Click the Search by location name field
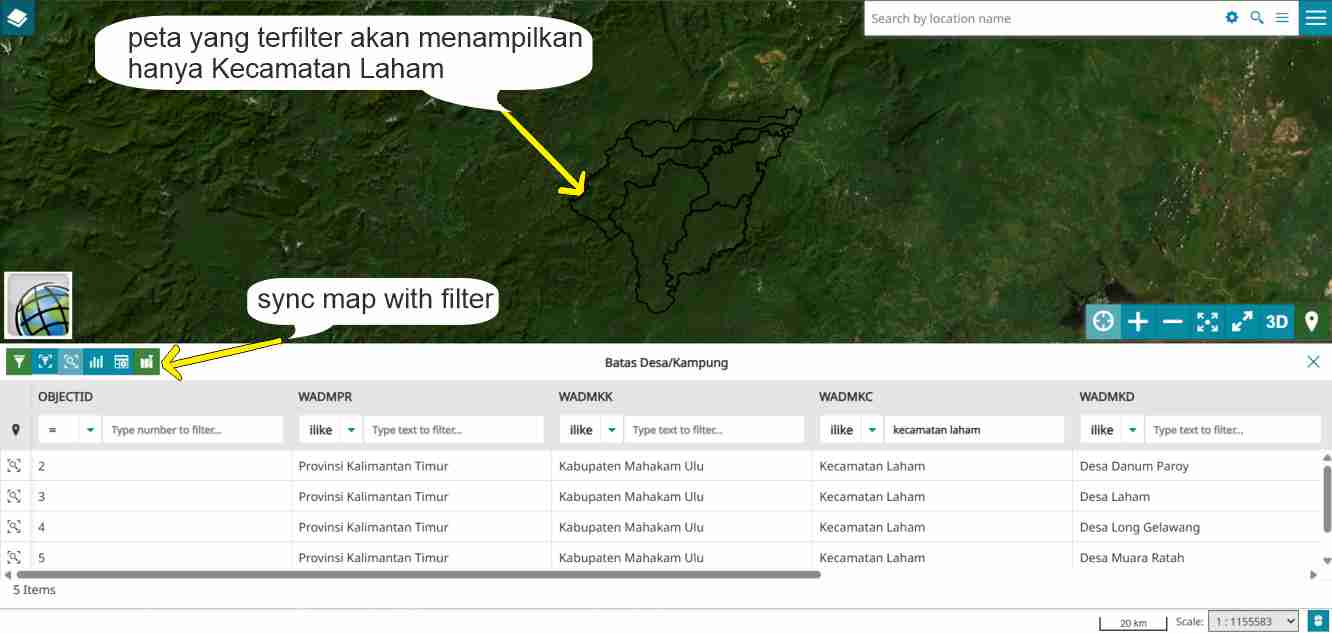 (1040, 18)
